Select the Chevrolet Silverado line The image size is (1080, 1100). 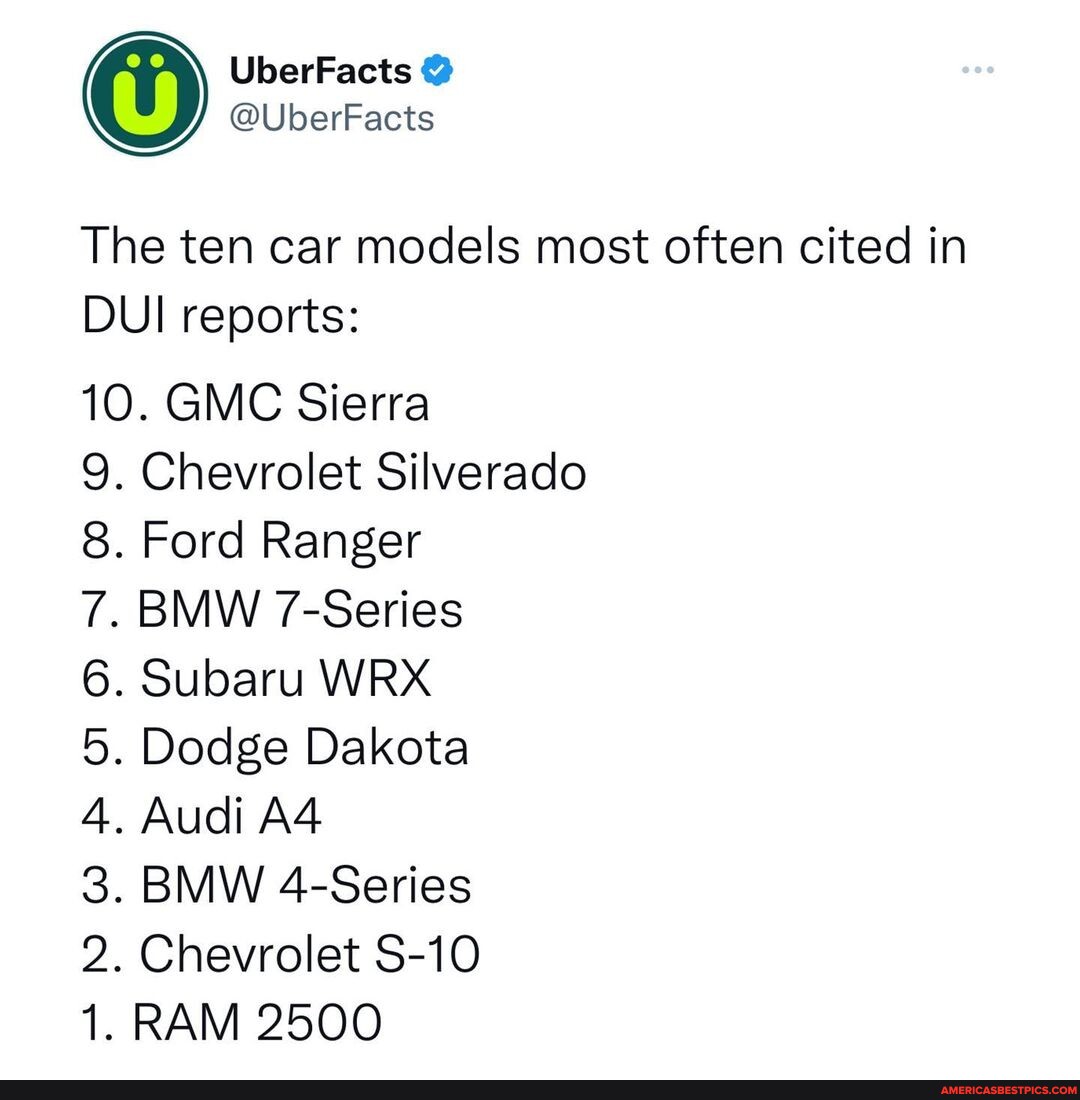(332, 472)
